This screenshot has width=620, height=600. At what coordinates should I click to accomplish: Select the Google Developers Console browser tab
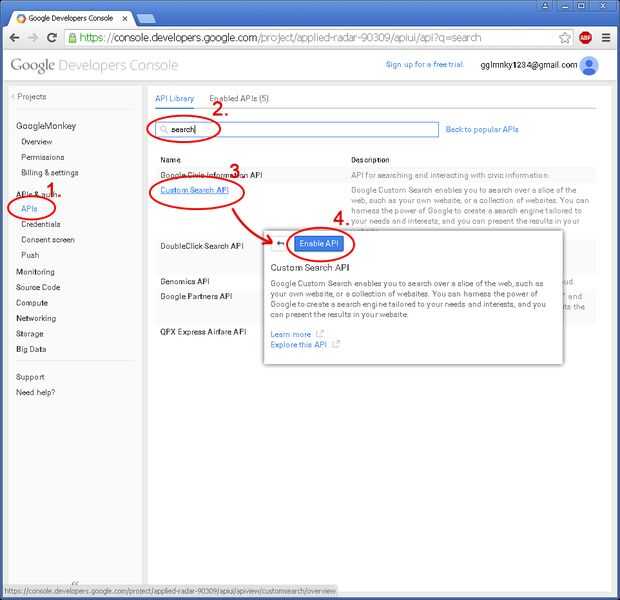(x=71, y=18)
